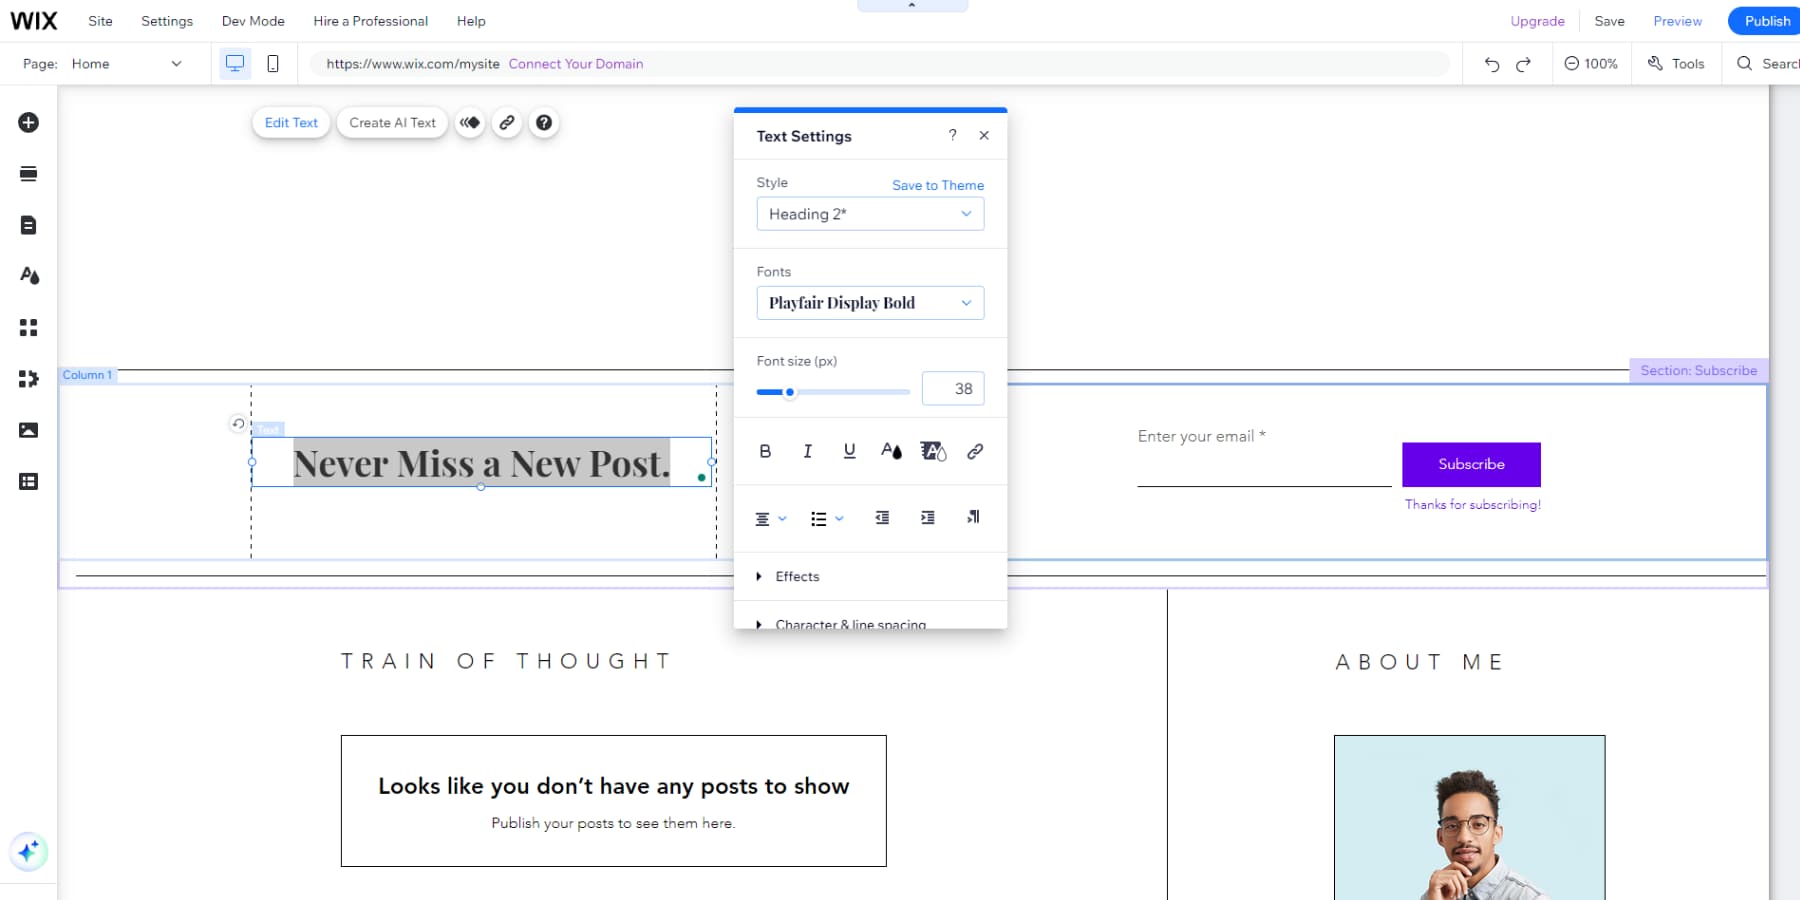Screen dimensions: 1800x900
Task: Open the Dev Mode menu
Action: click(x=252, y=20)
